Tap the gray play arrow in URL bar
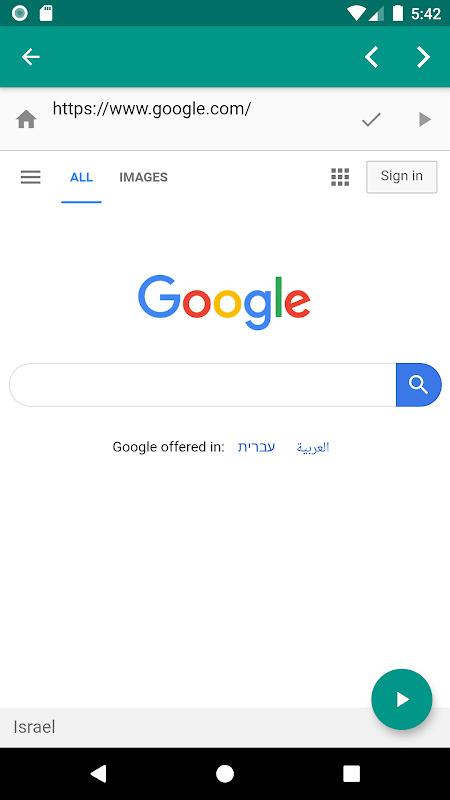The height and width of the screenshot is (800, 450). click(424, 119)
